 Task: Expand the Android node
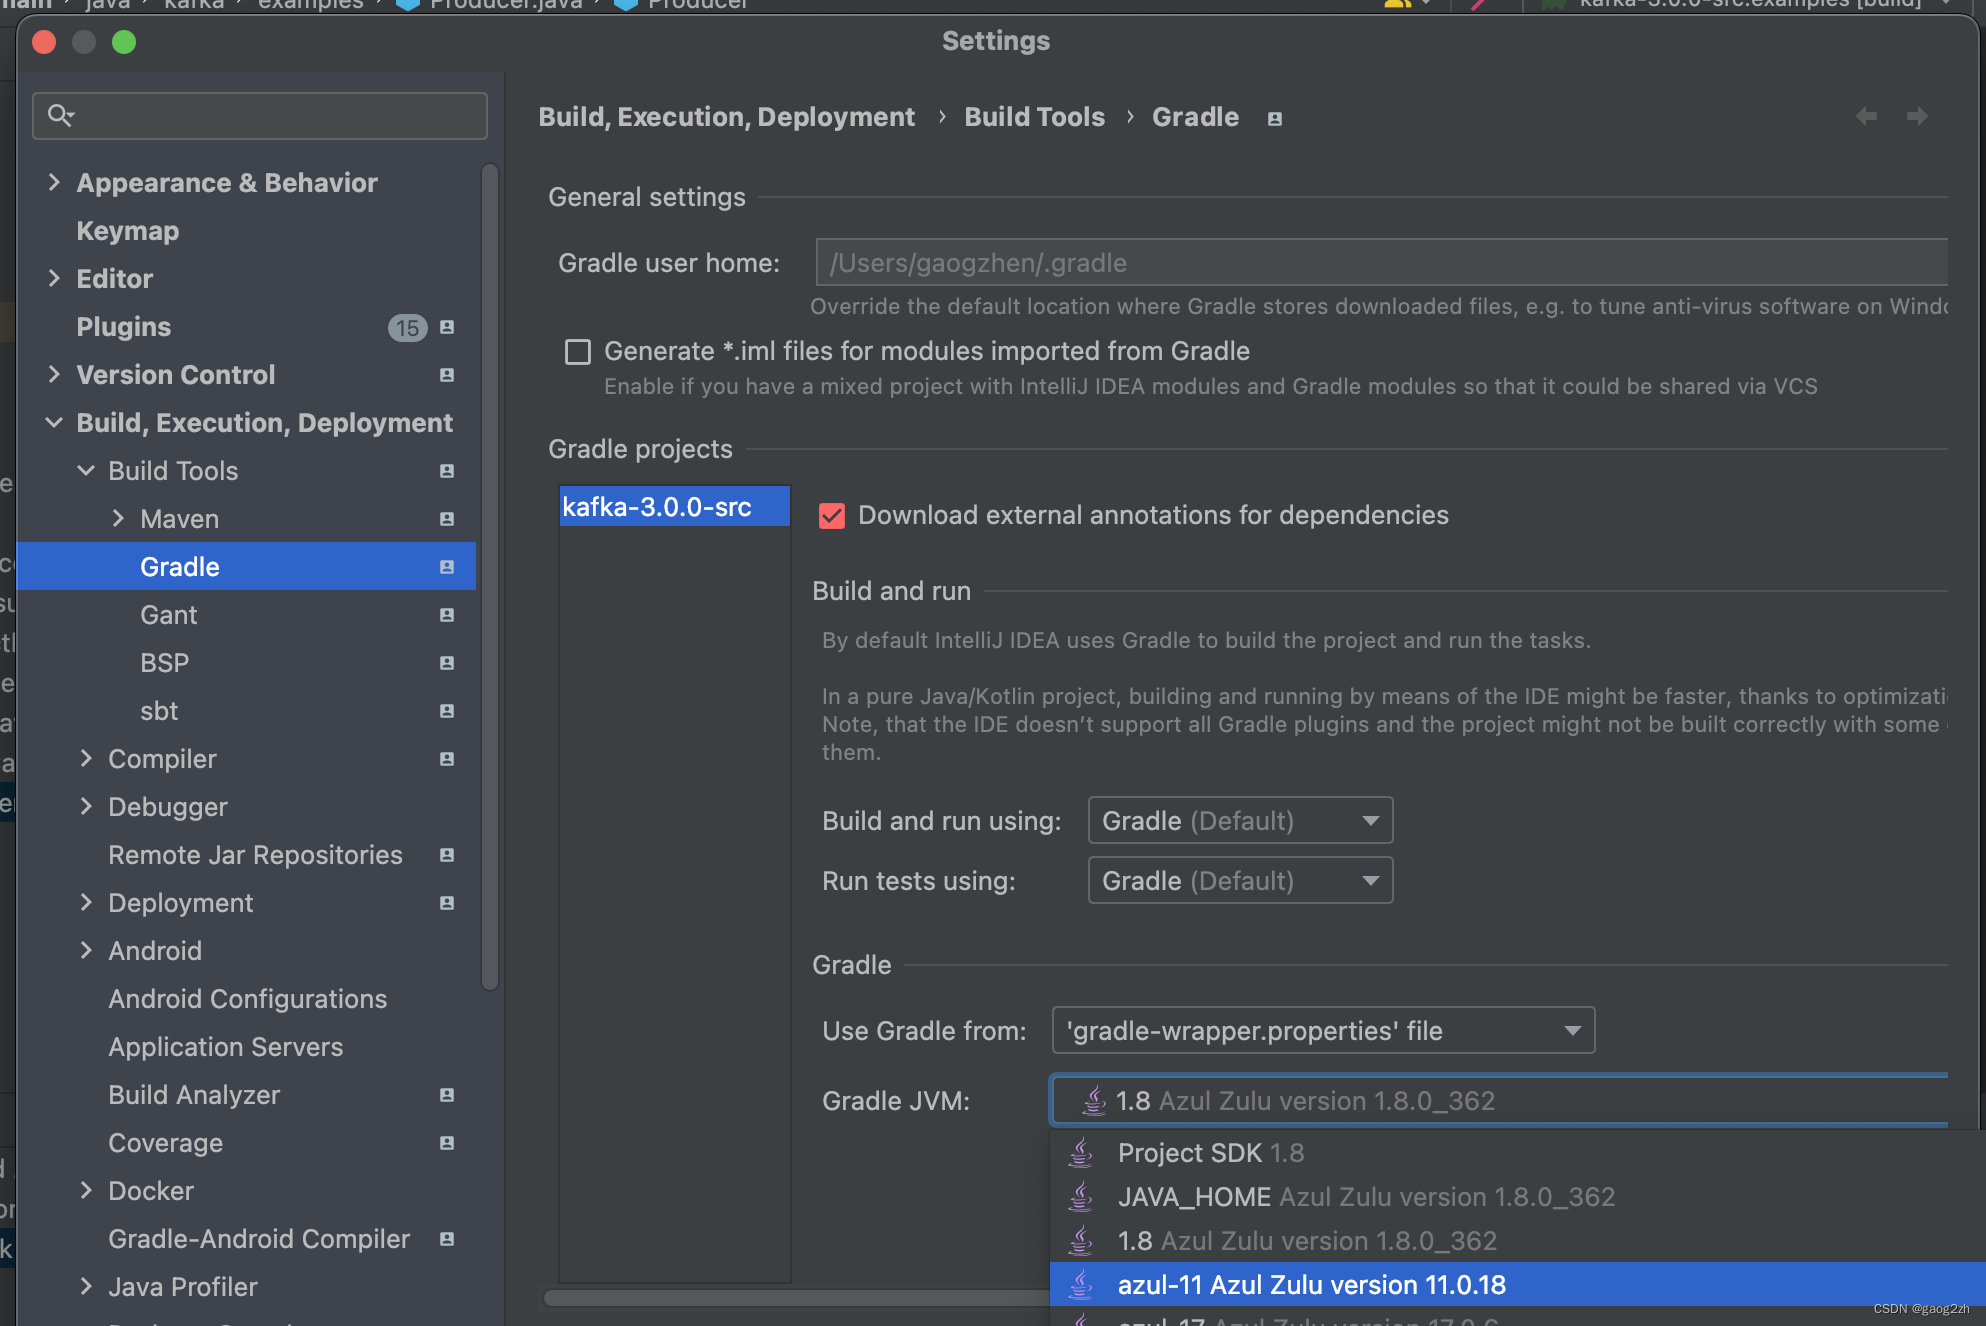pos(86,951)
